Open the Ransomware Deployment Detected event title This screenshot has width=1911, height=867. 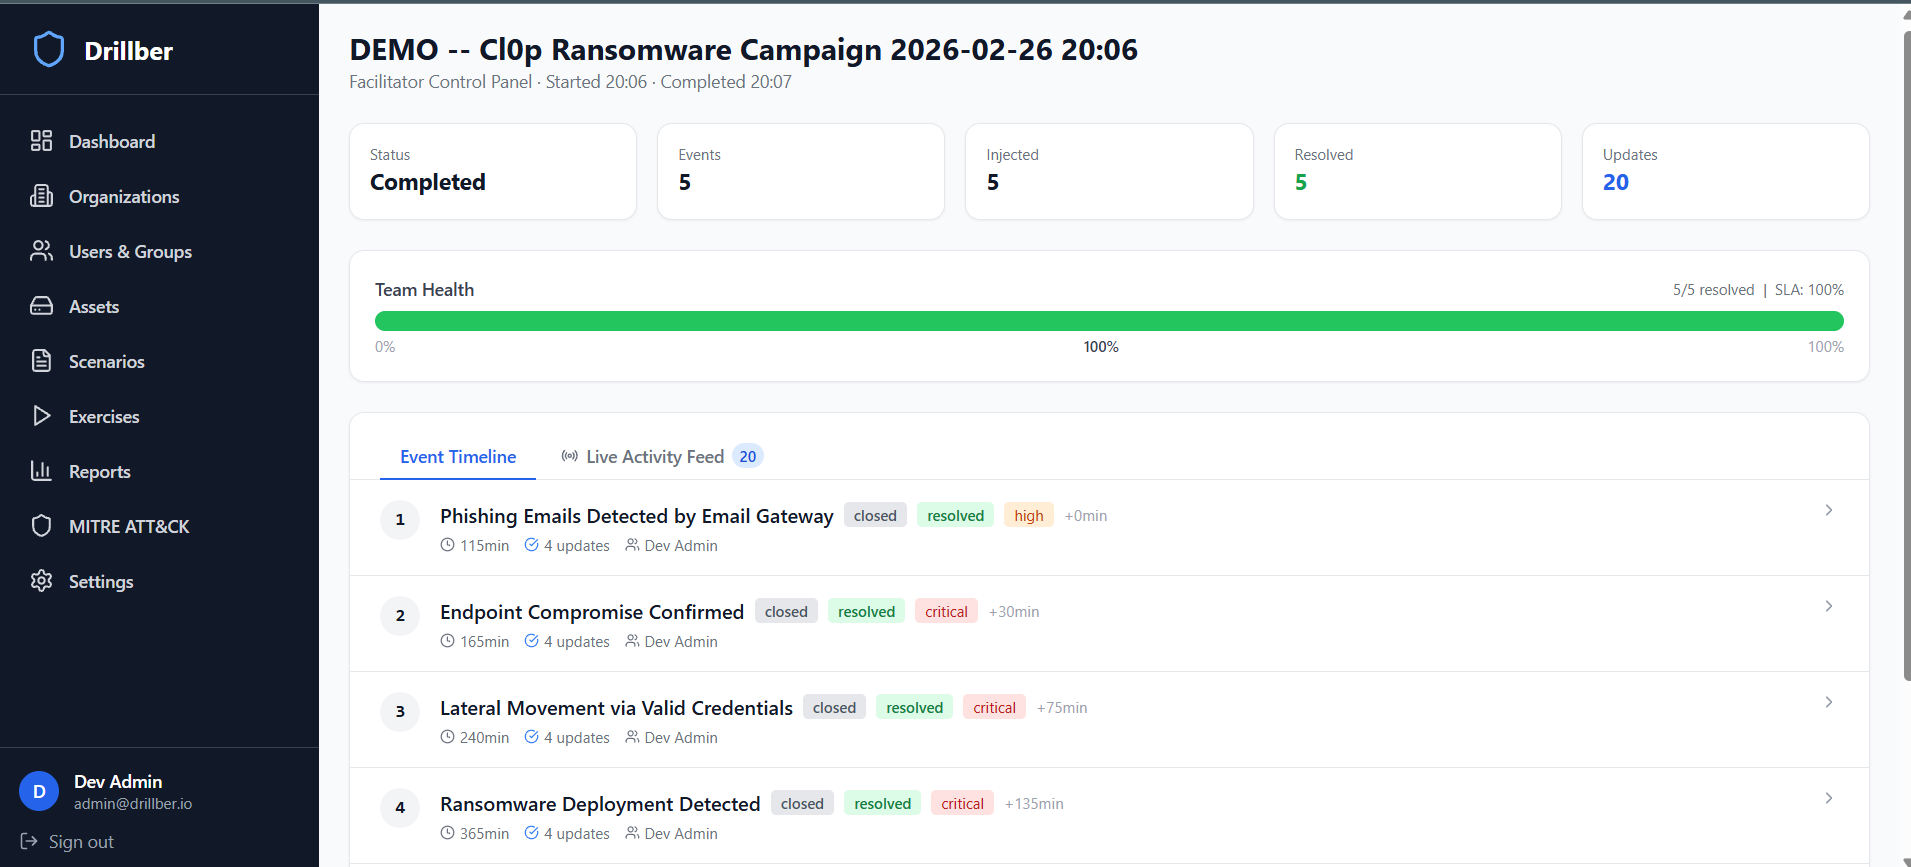tap(600, 804)
